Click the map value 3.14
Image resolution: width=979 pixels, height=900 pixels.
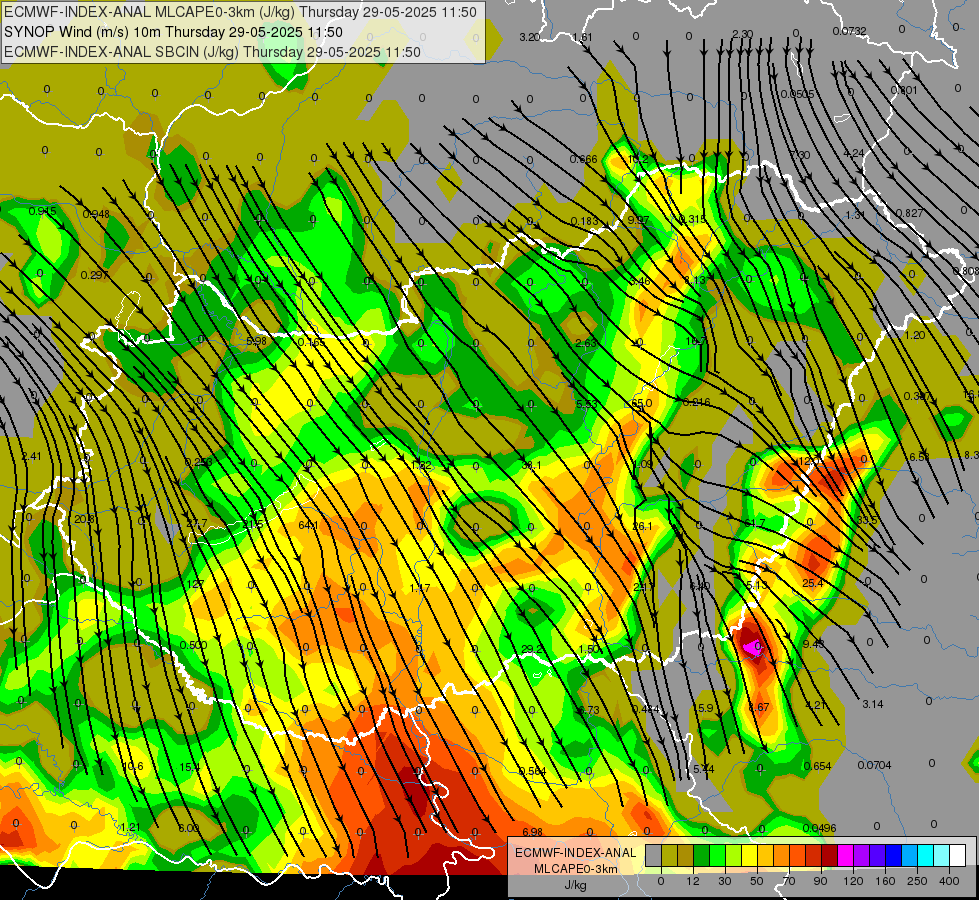(873, 705)
